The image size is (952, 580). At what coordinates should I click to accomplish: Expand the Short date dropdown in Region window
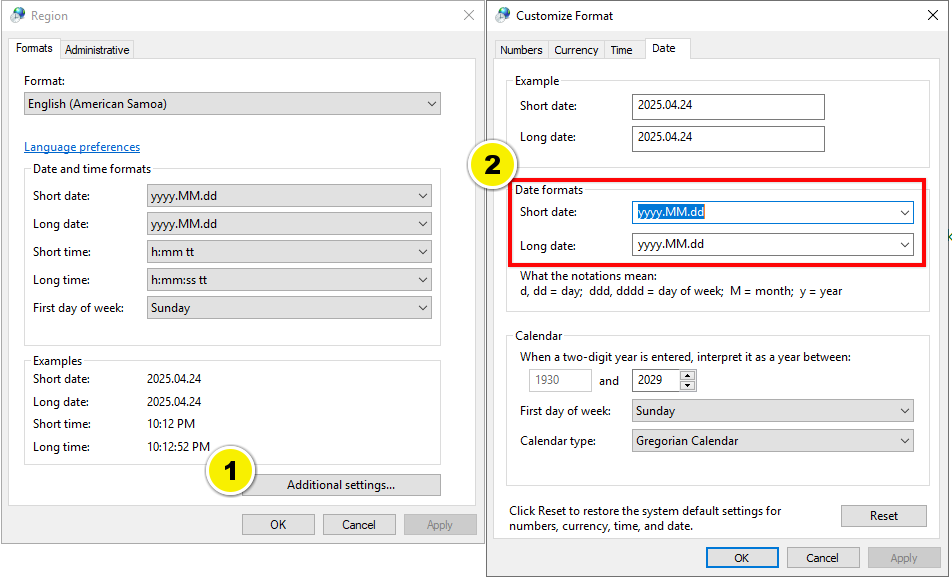(x=424, y=195)
